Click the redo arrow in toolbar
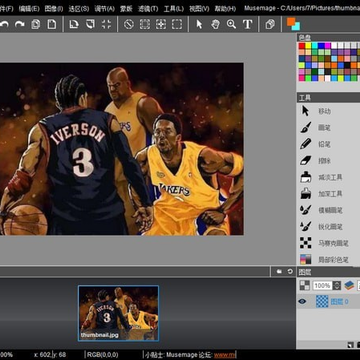The width and height of the screenshot is (360, 360). [x=20, y=24]
